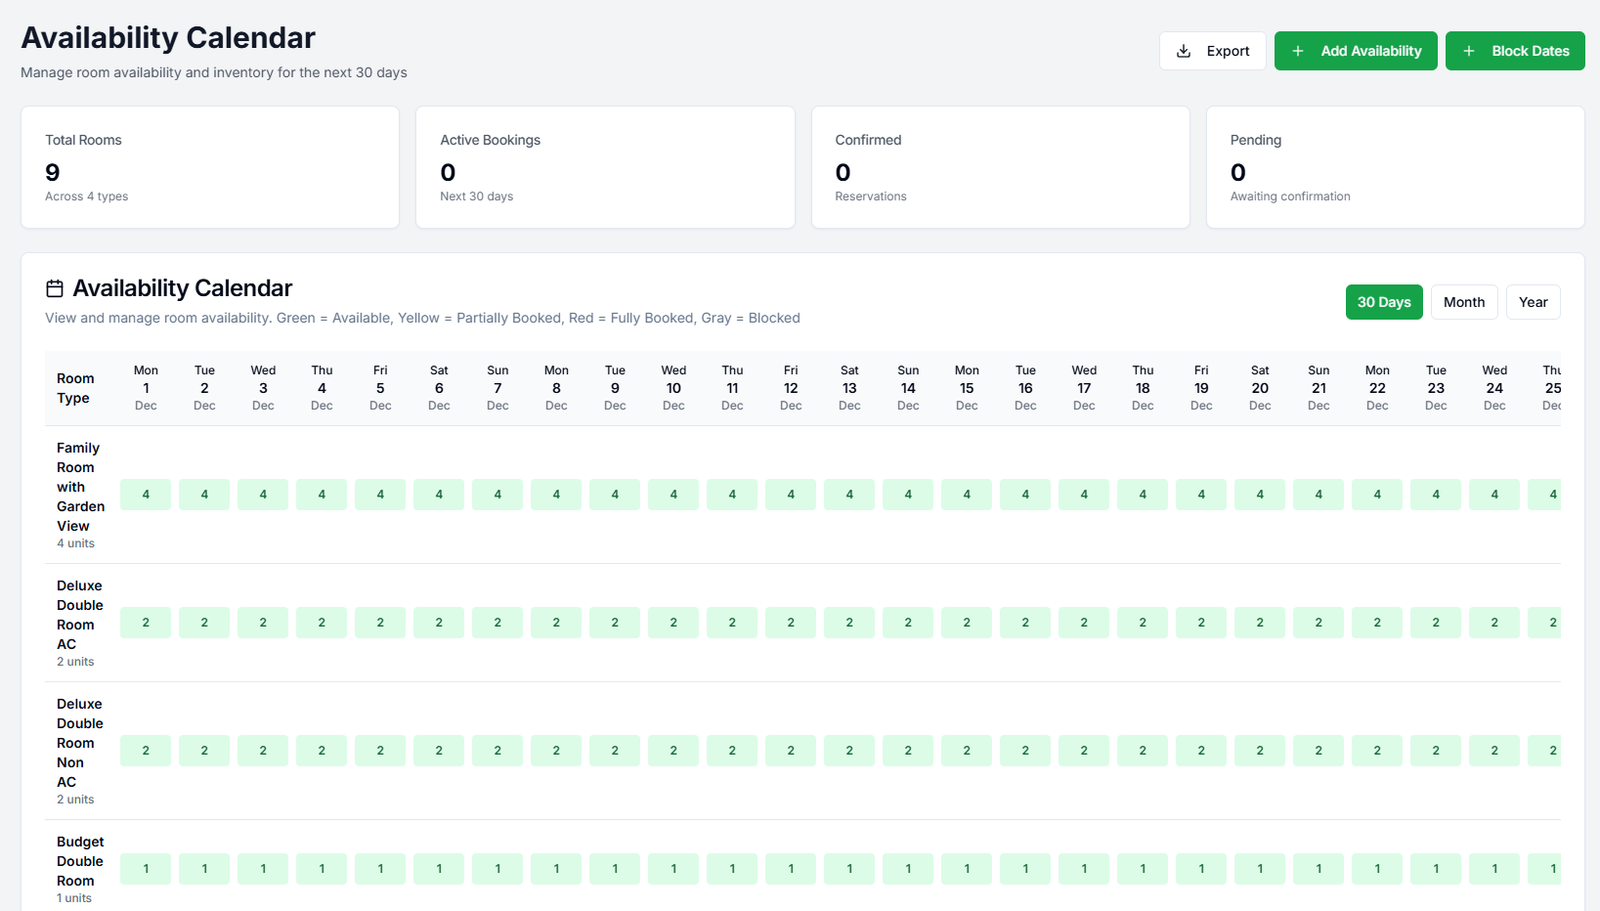Click the download icon on the Export button
Screen dimensions: 1600x911
pyautogui.click(x=1184, y=51)
